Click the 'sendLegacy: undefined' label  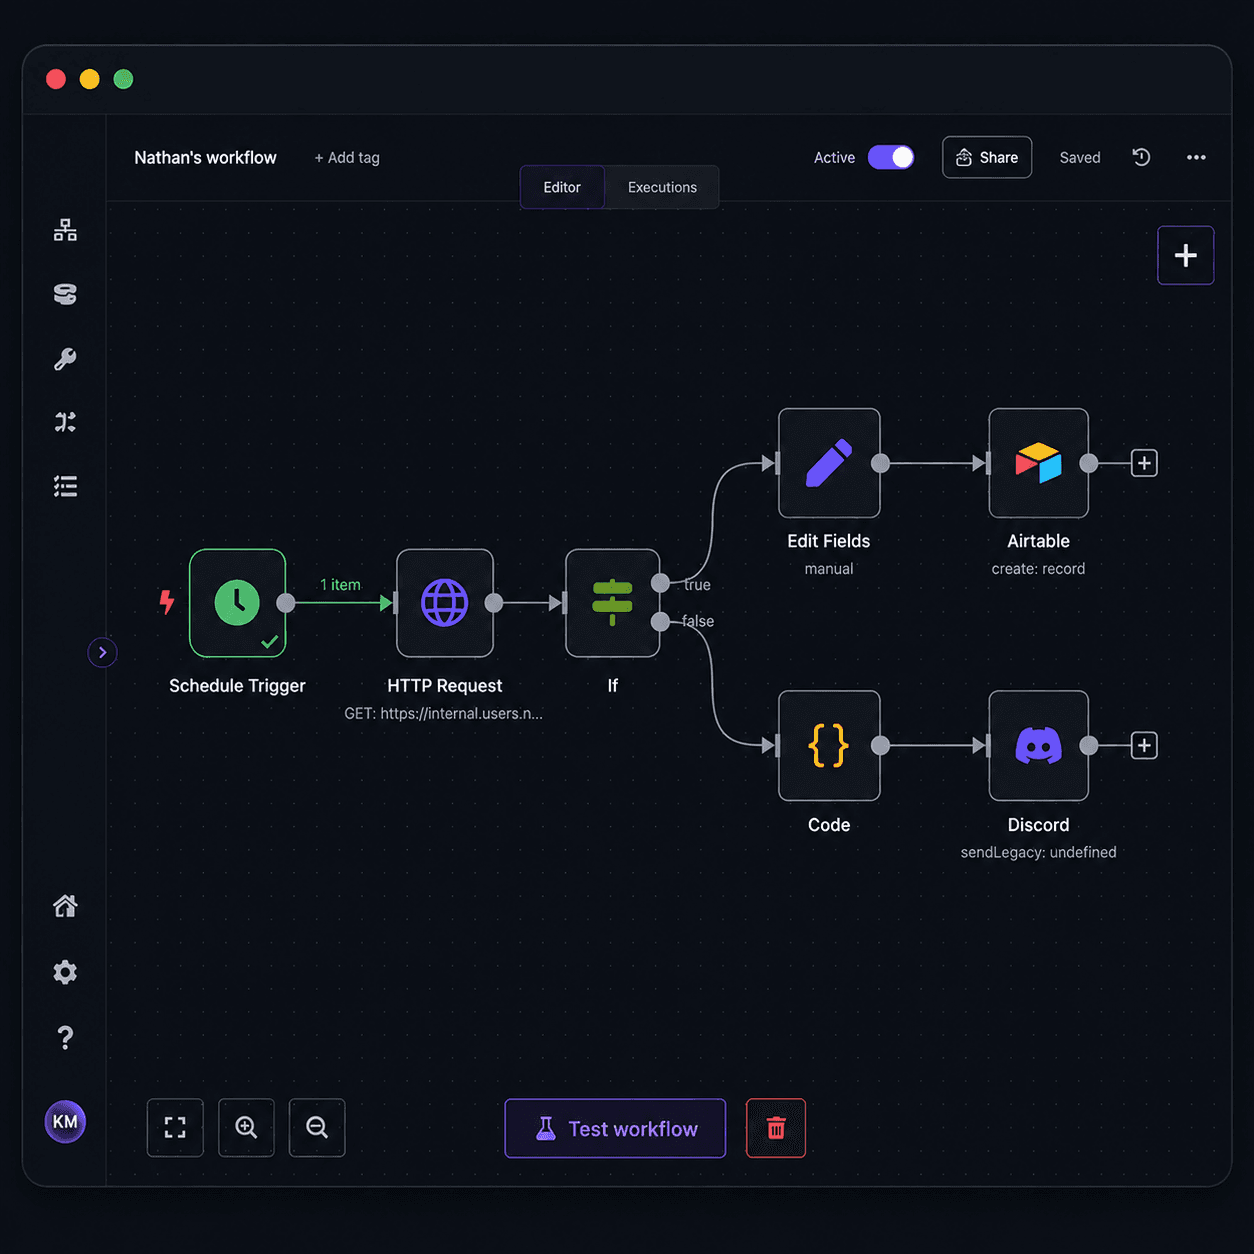[1039, 852]
